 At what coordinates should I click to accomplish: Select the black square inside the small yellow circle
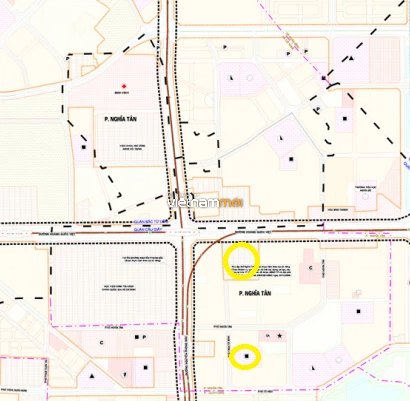pyautogui.click(x=247, y=356)
